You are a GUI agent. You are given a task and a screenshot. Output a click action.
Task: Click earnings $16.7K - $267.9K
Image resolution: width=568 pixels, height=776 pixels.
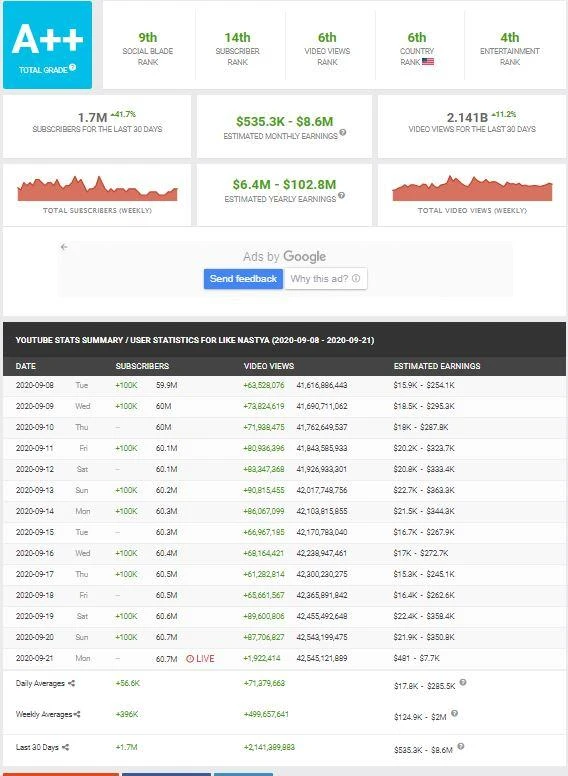[424, 533]
